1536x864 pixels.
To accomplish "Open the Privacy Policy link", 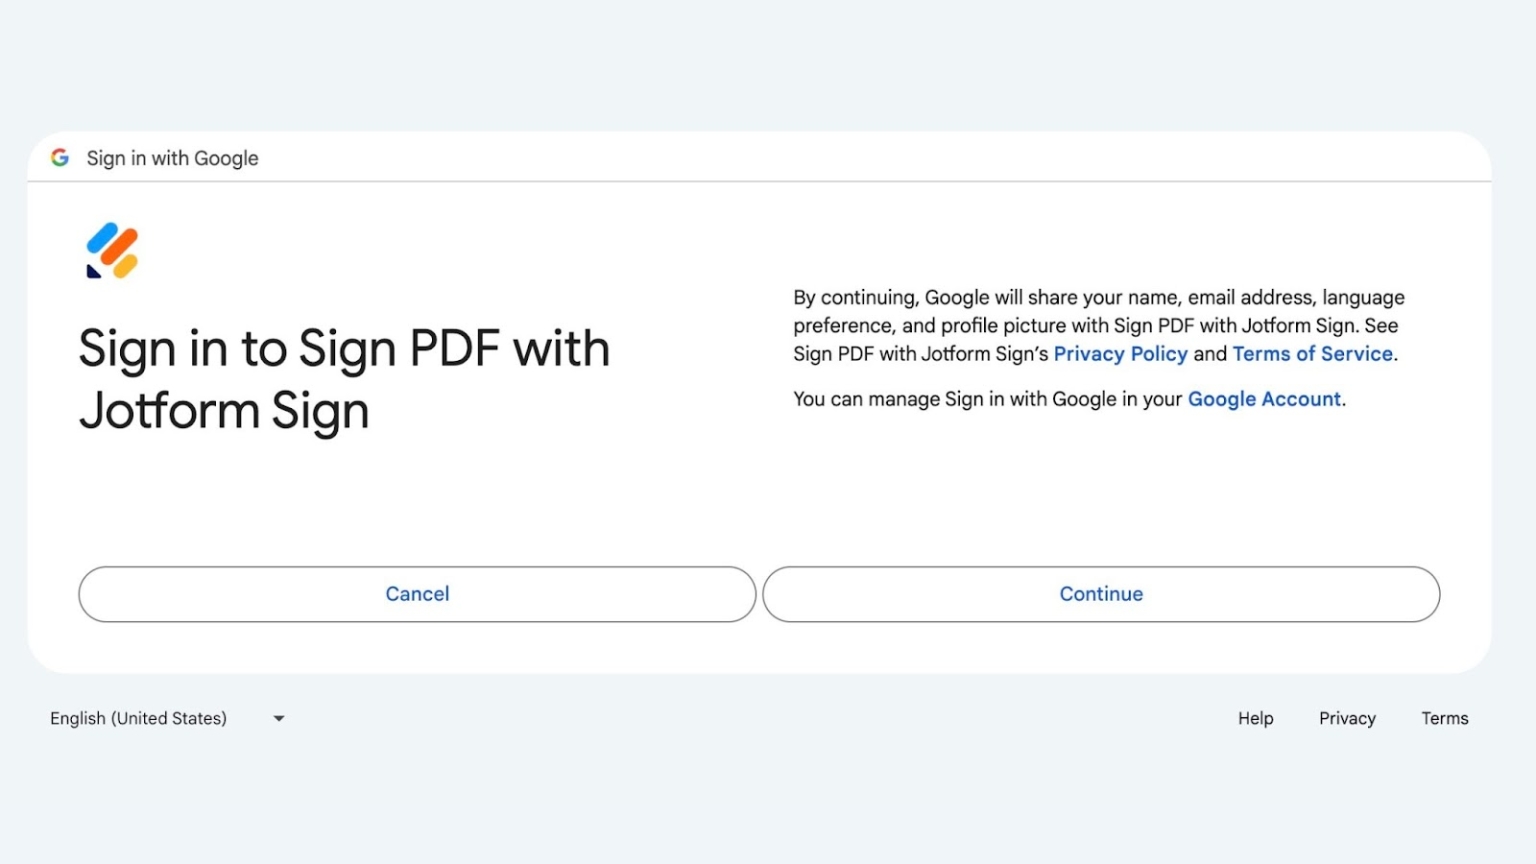I will coord(1120,353).
